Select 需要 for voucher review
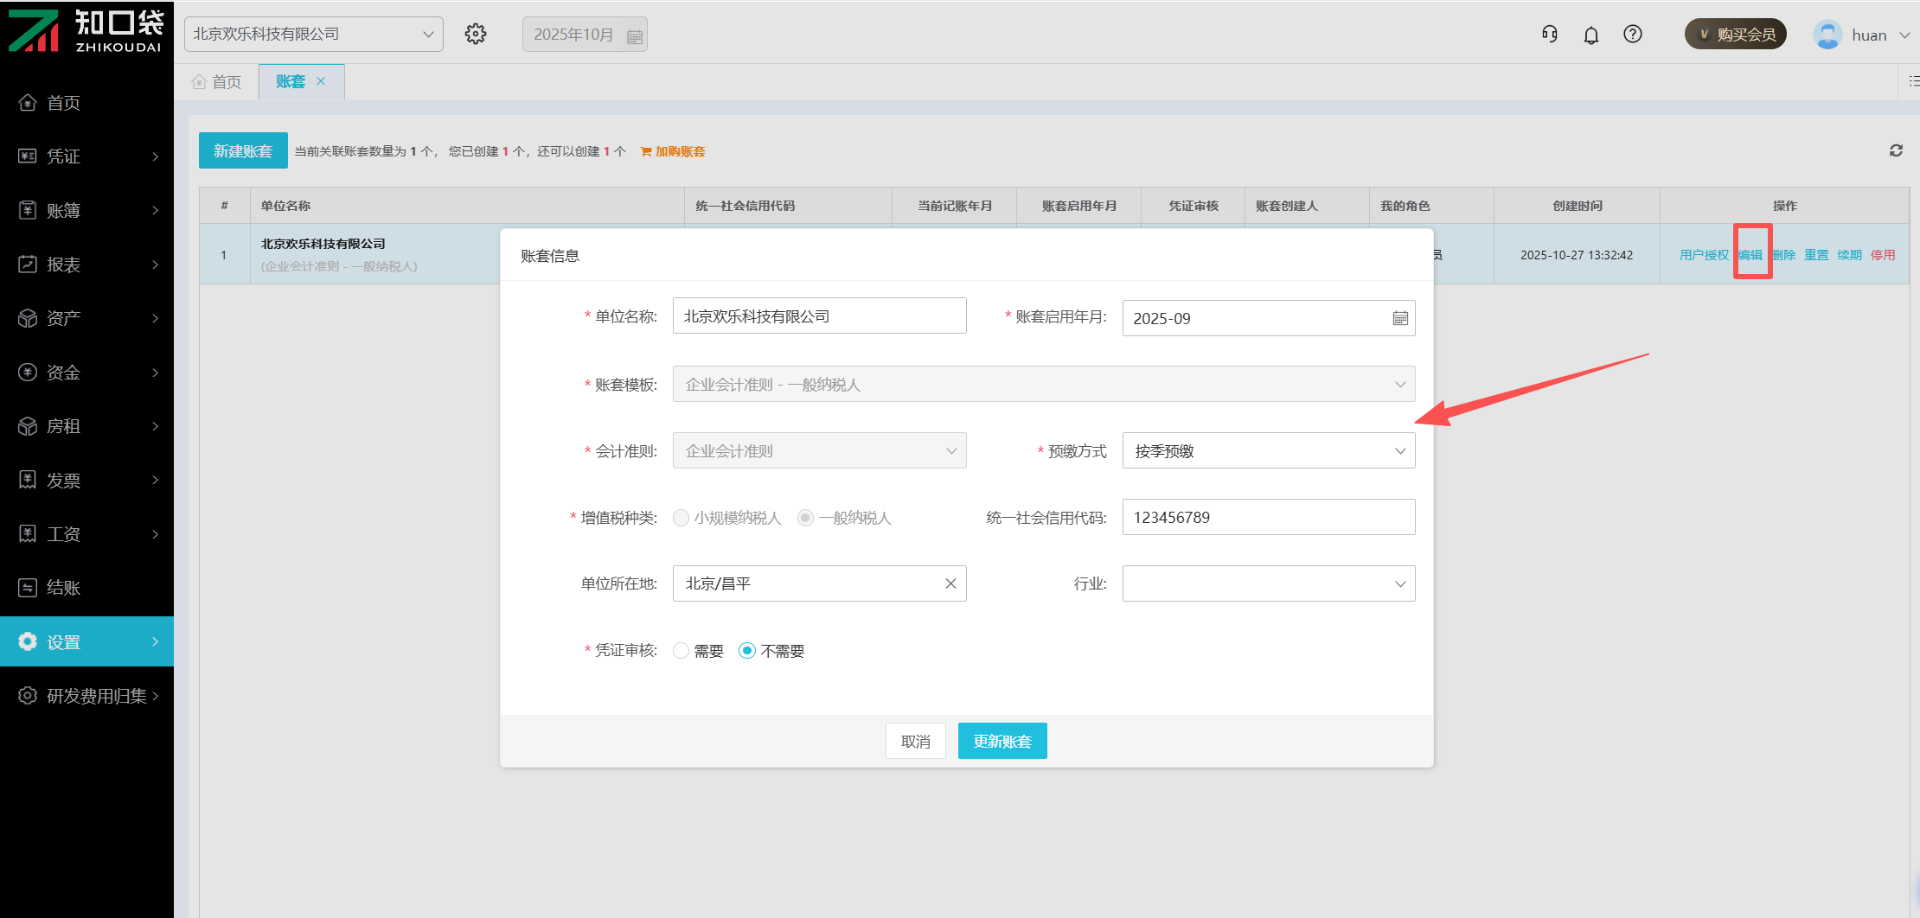This screenshot has width=1920, height=918. [x=682, y=651]
